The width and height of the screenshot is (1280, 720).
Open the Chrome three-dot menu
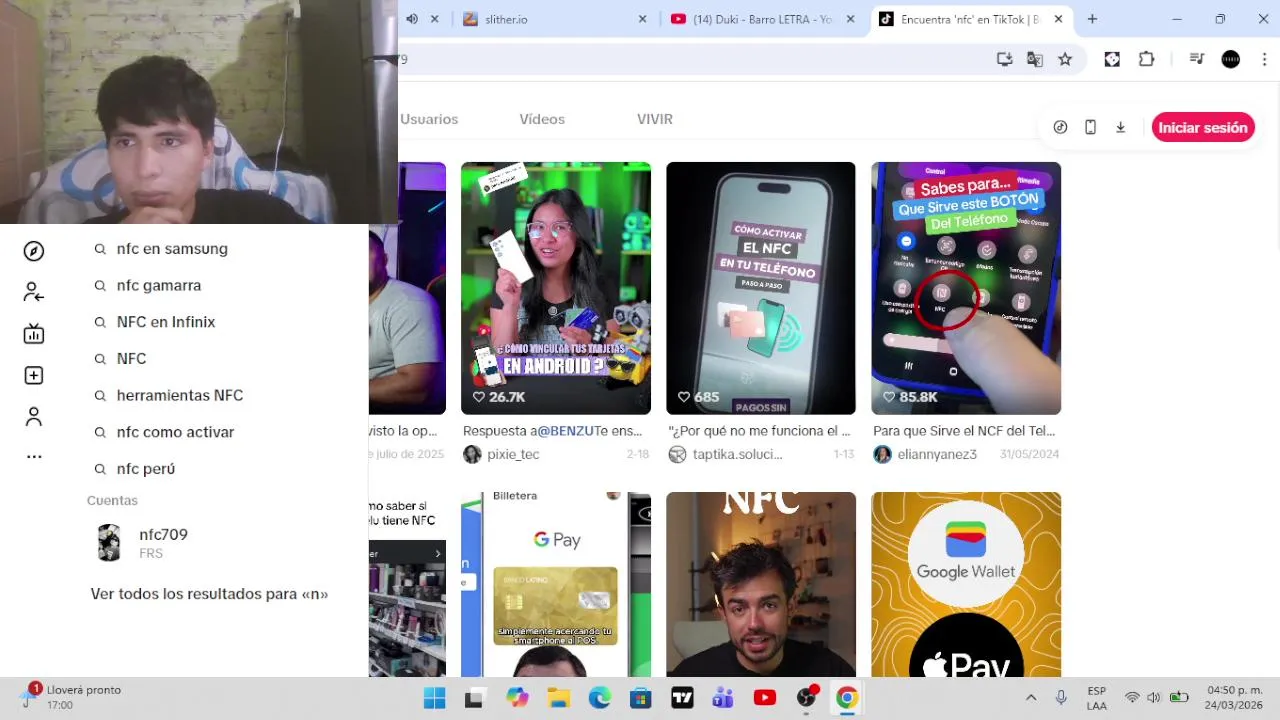pyautogui.click(x=1264, y=59)
